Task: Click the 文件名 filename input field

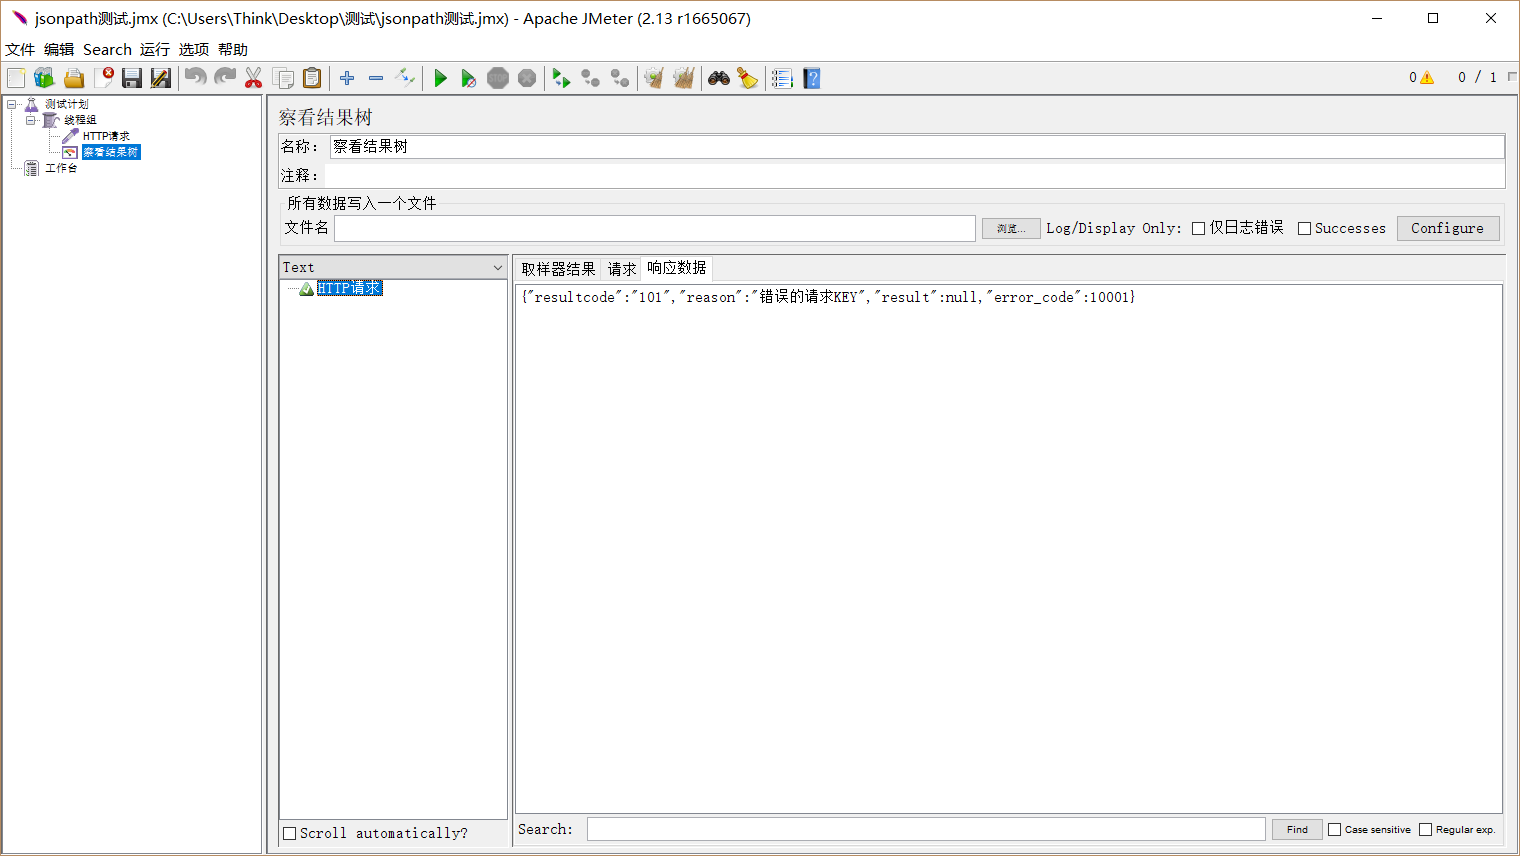Action: pos(655,228)
